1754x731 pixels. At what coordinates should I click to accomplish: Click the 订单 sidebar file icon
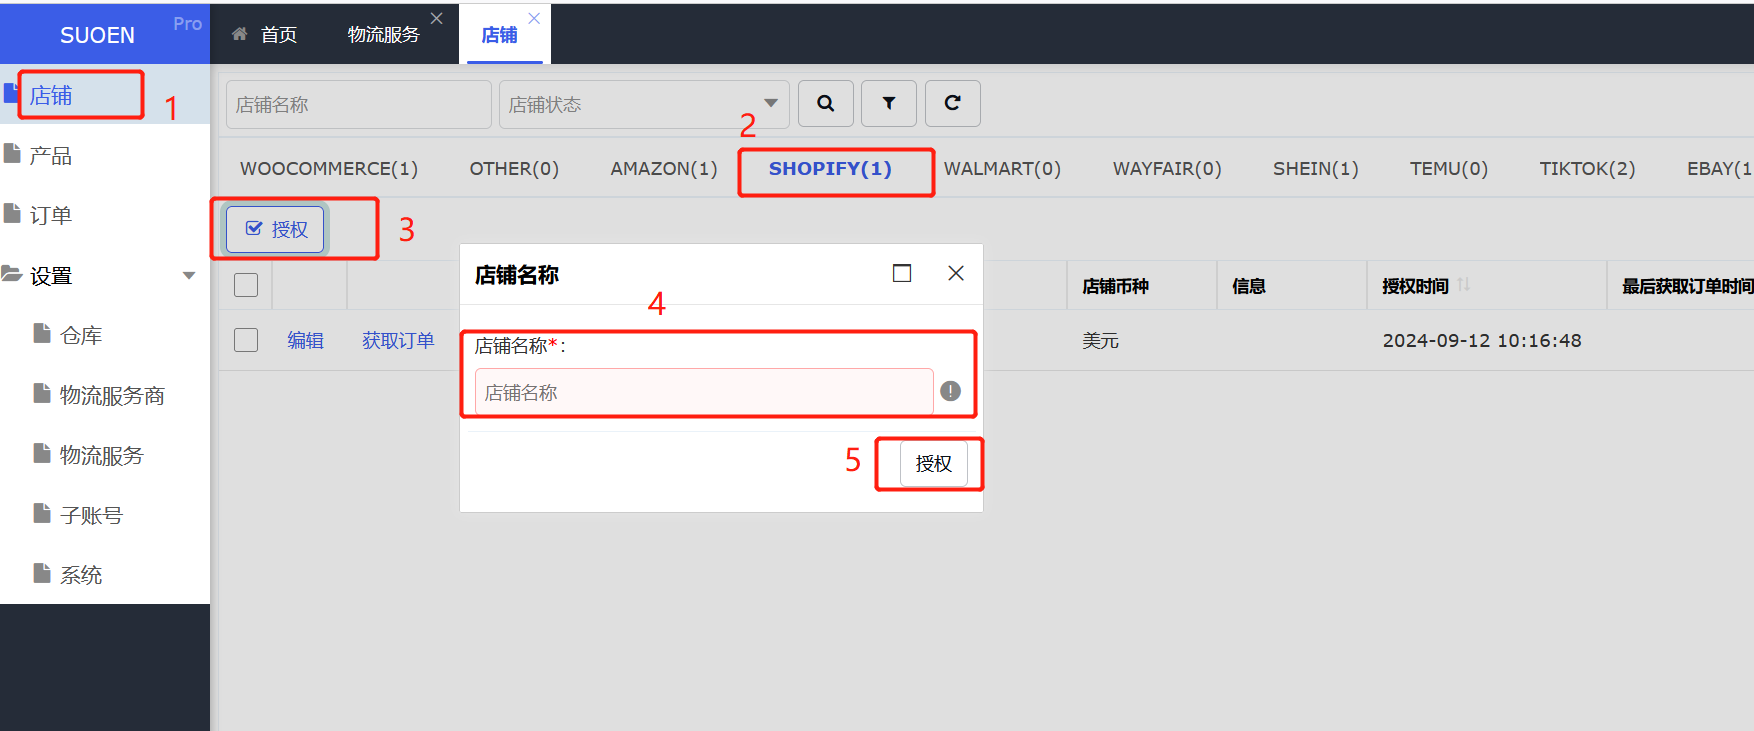tap(12, 214)
